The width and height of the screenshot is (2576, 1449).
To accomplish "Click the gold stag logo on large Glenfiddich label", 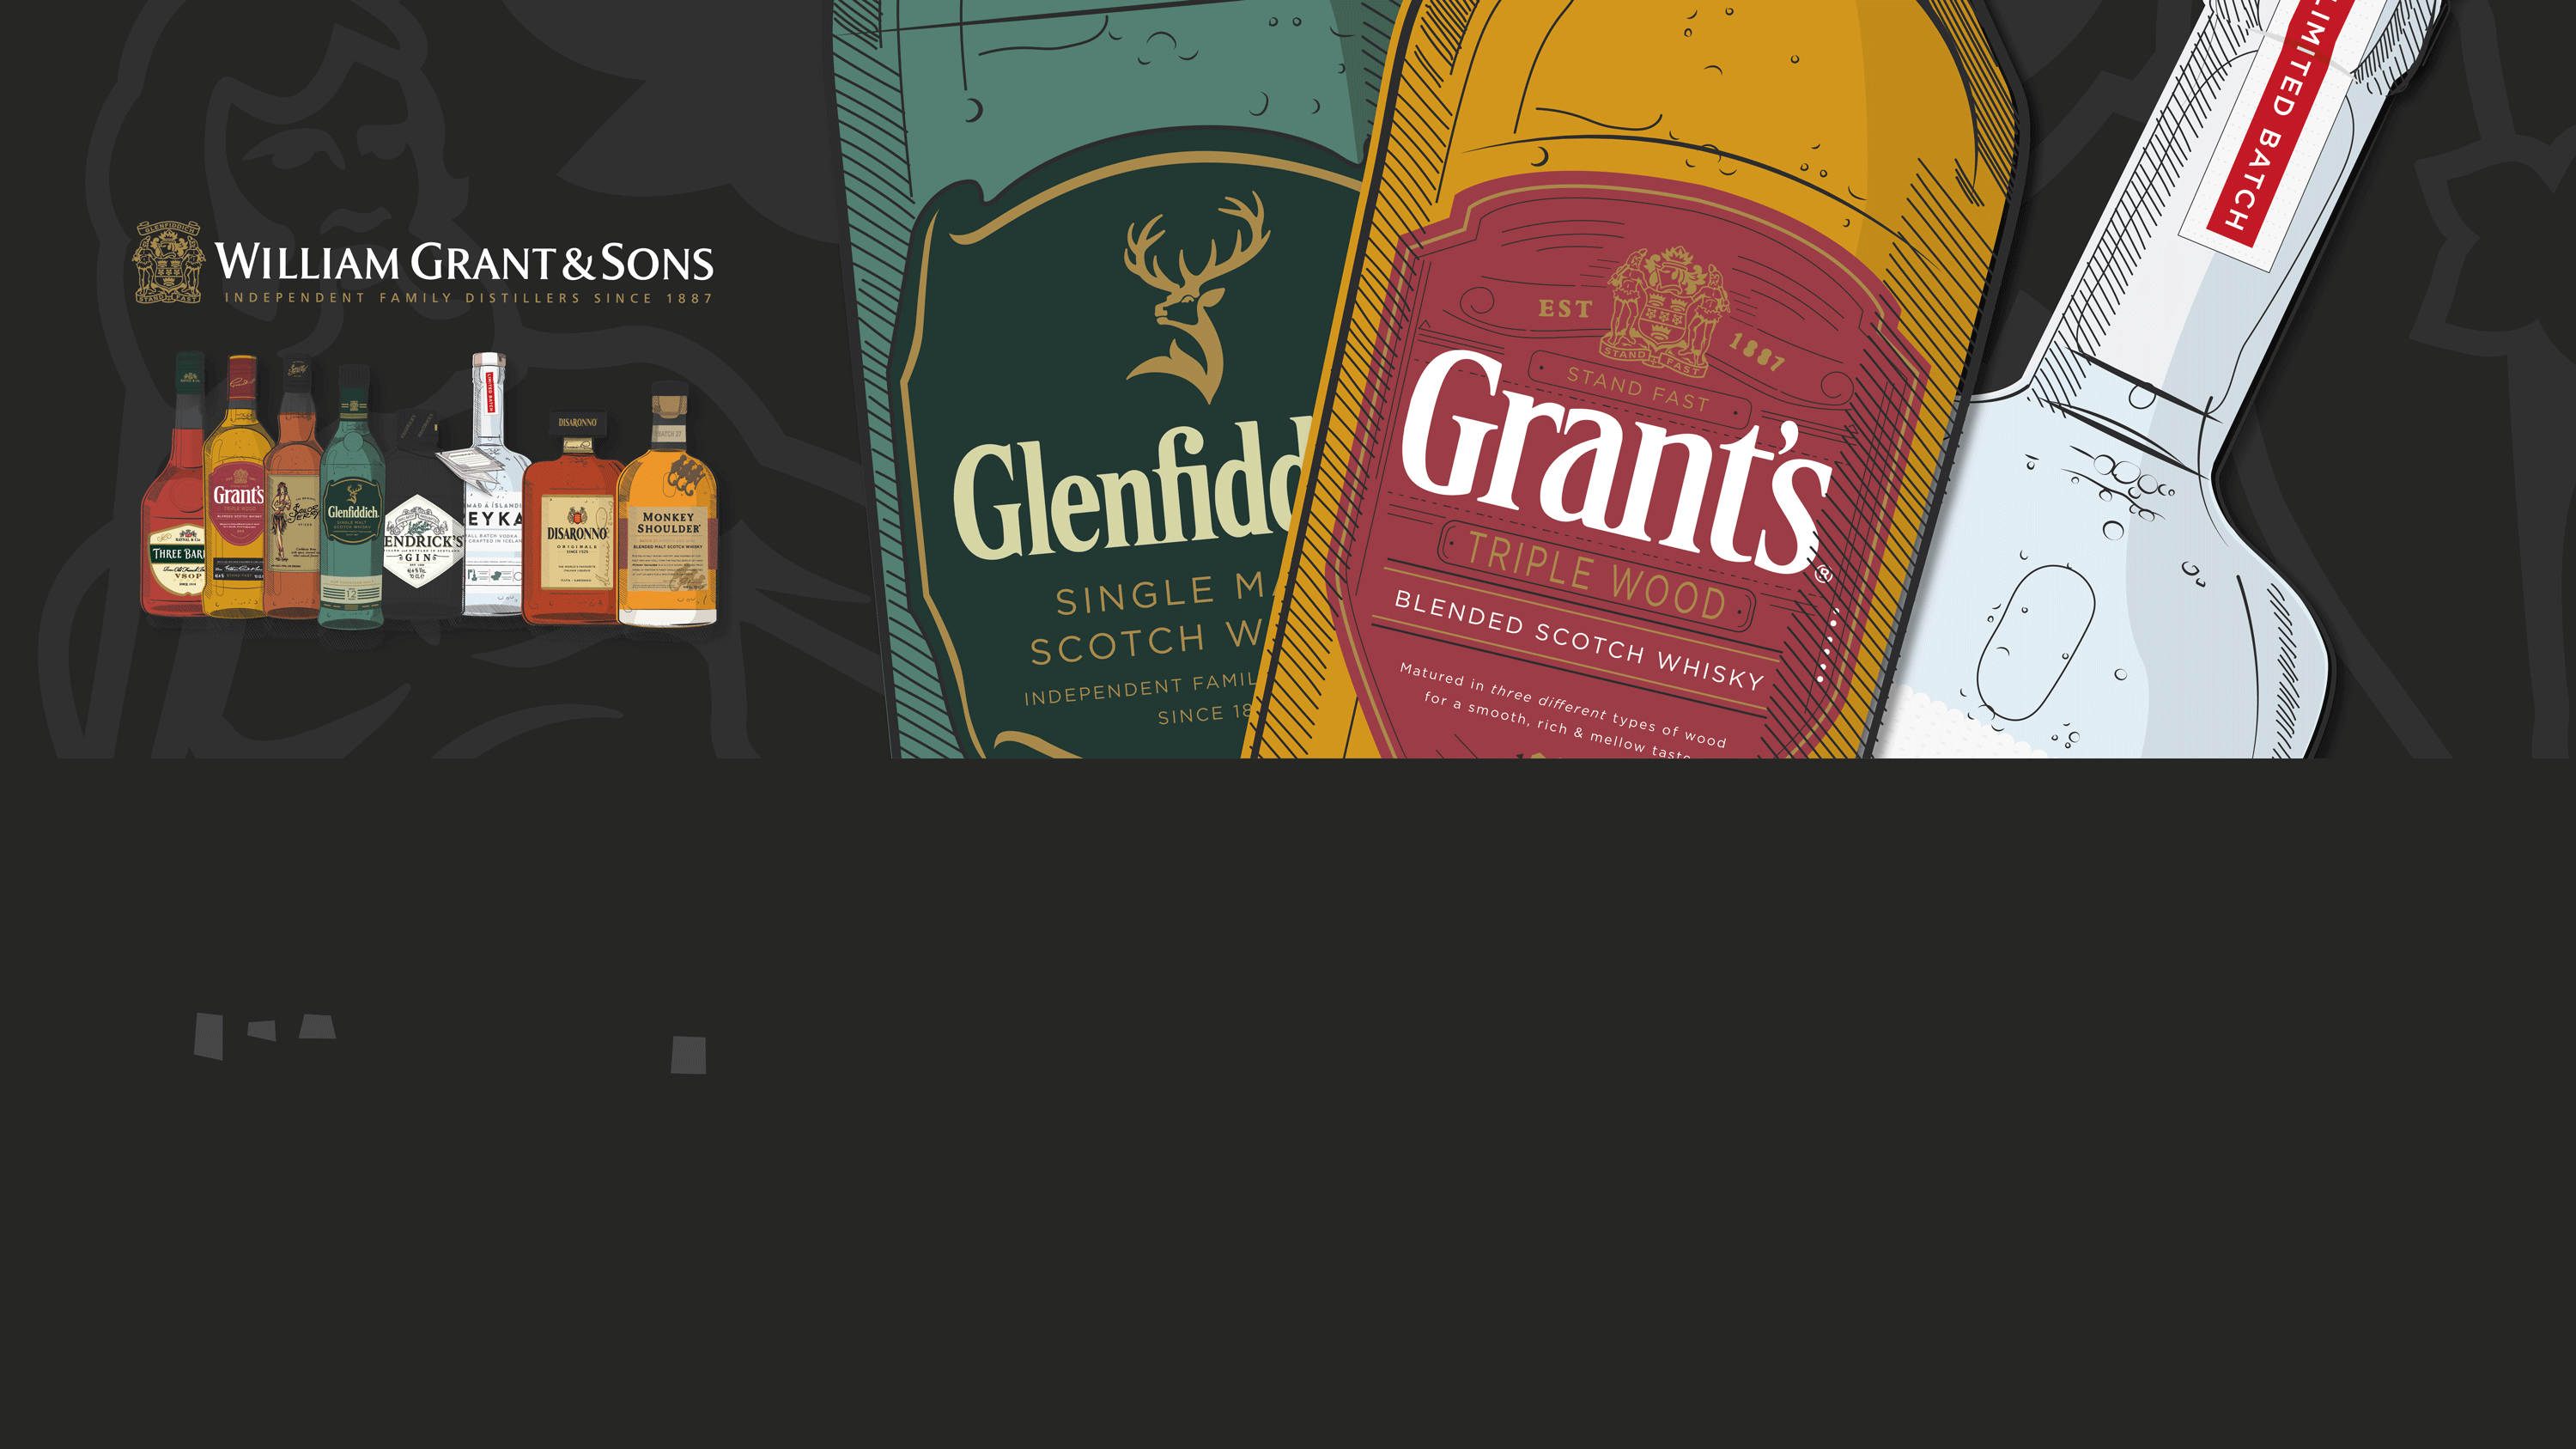I will pyautogui.click(x=1196, y=297).
